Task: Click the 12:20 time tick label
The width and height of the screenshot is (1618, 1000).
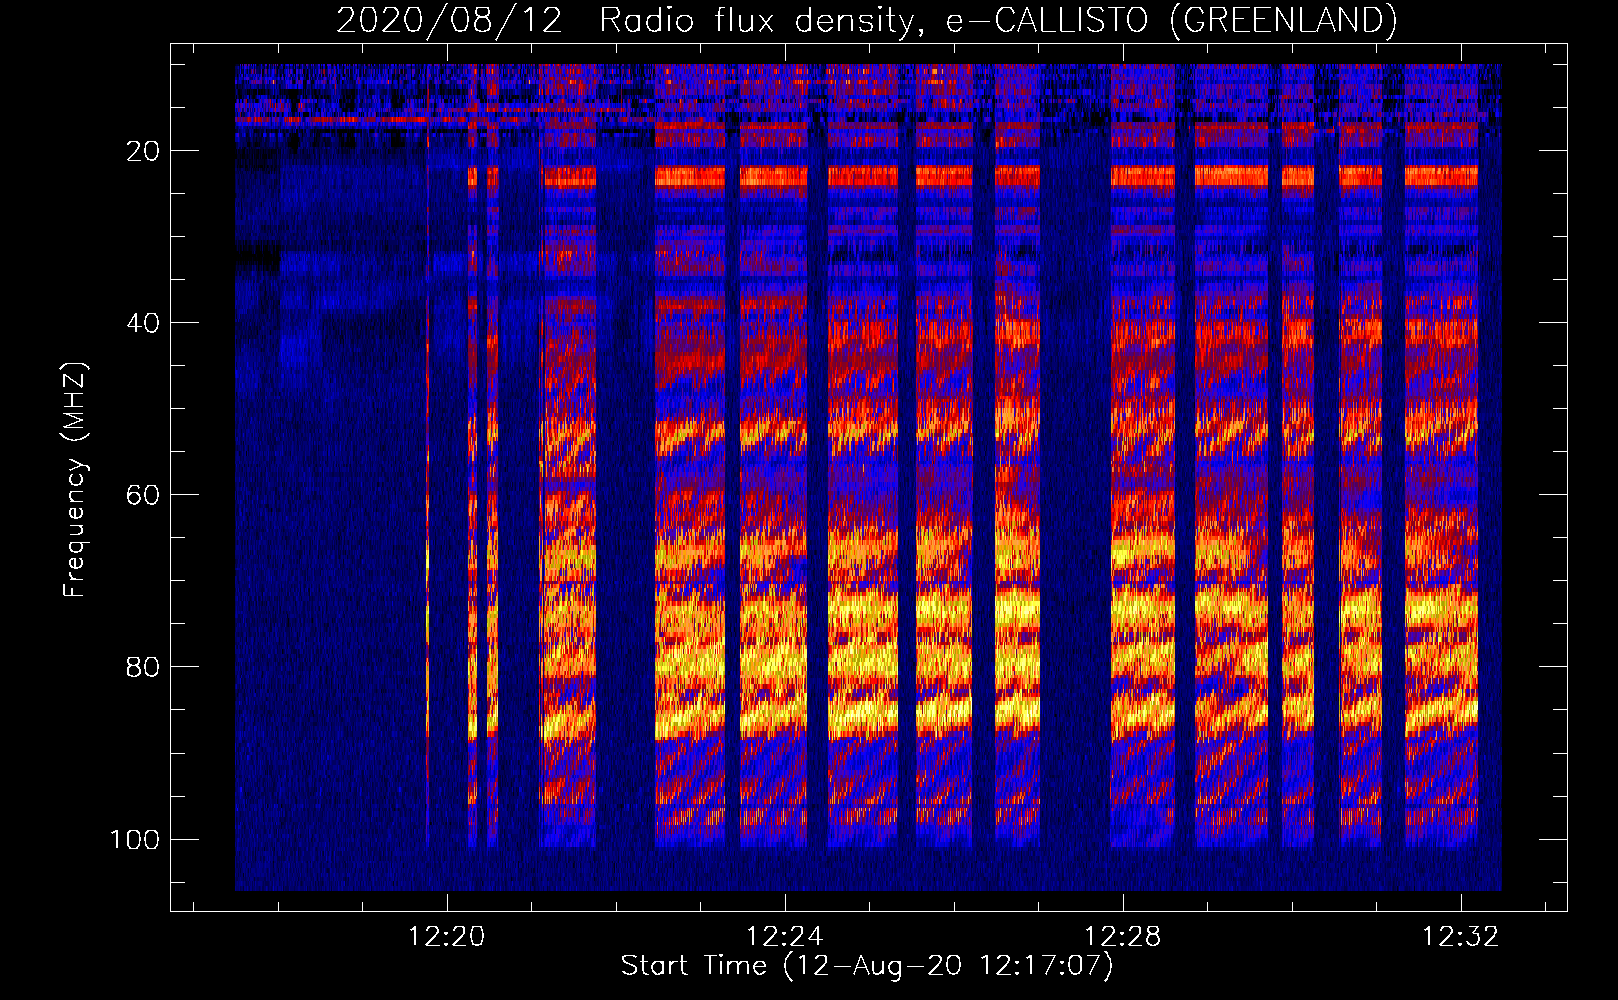Action: tap(446, 936)
